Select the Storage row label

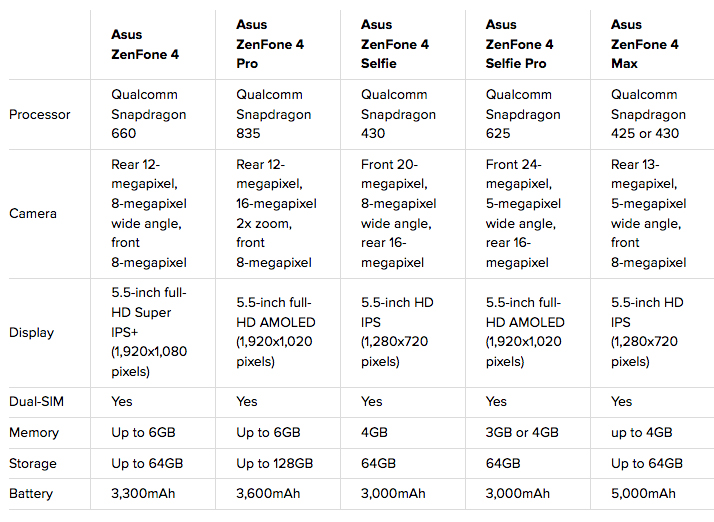[x=33, y=463]
